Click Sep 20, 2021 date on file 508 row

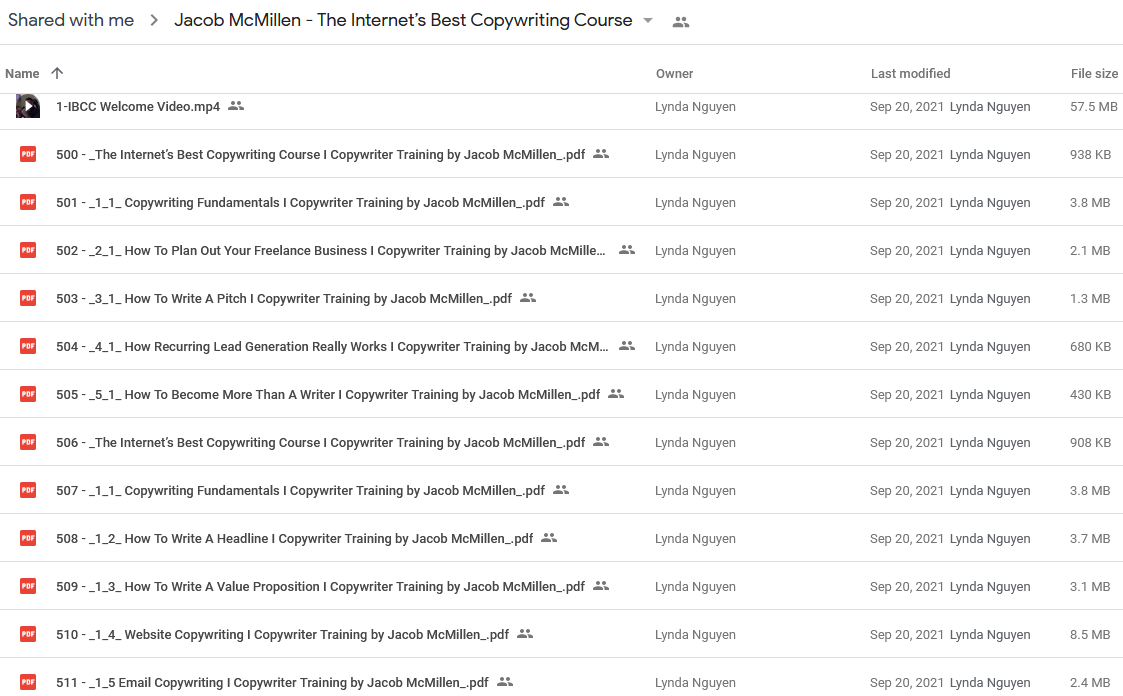point(907,538)
